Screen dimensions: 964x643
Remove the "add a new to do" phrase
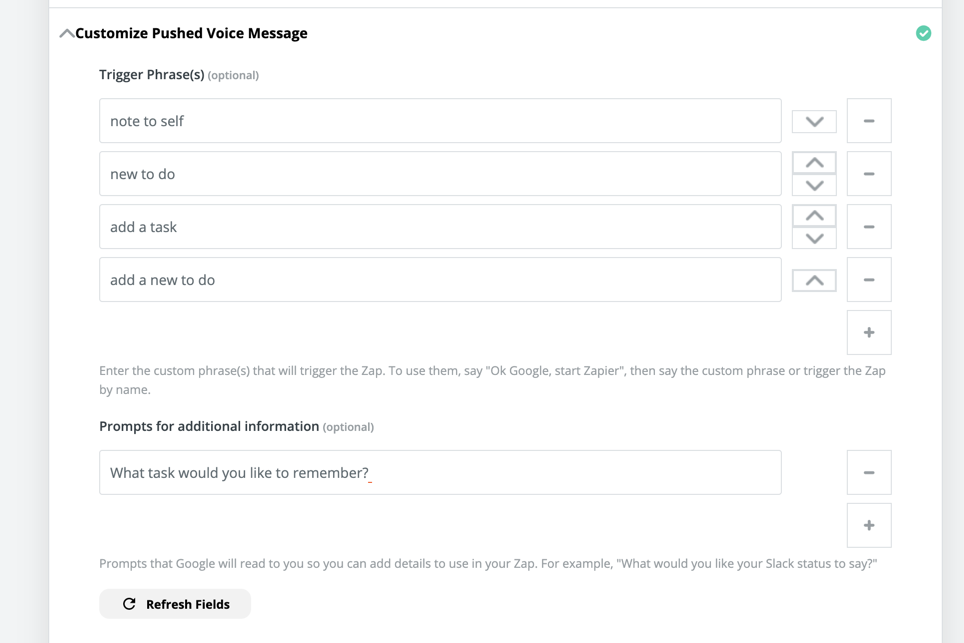click(x=868, y=280)
